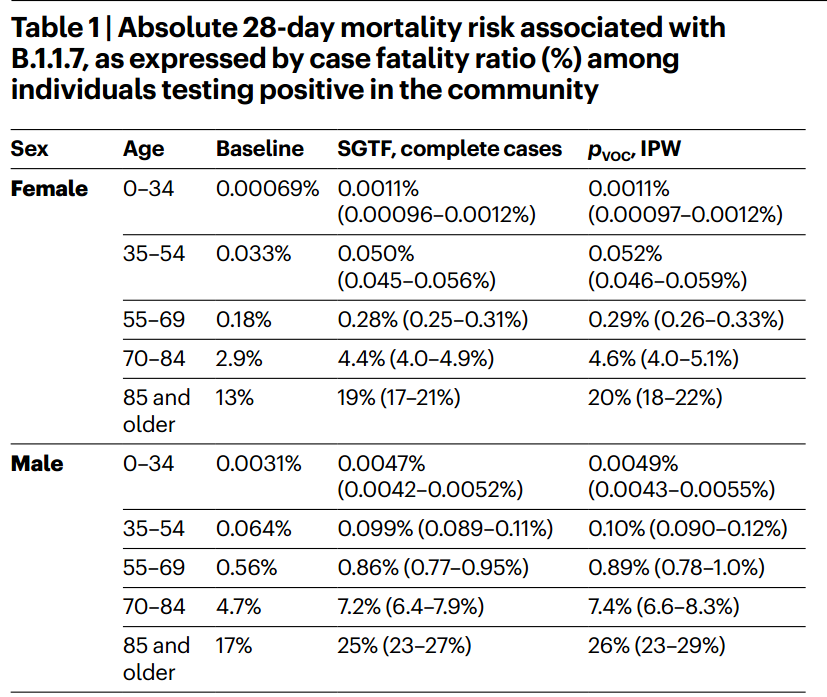Click the 20% (18–22%) cell
The height and width of the screenshot is (697, 827).
pos(655,397)
